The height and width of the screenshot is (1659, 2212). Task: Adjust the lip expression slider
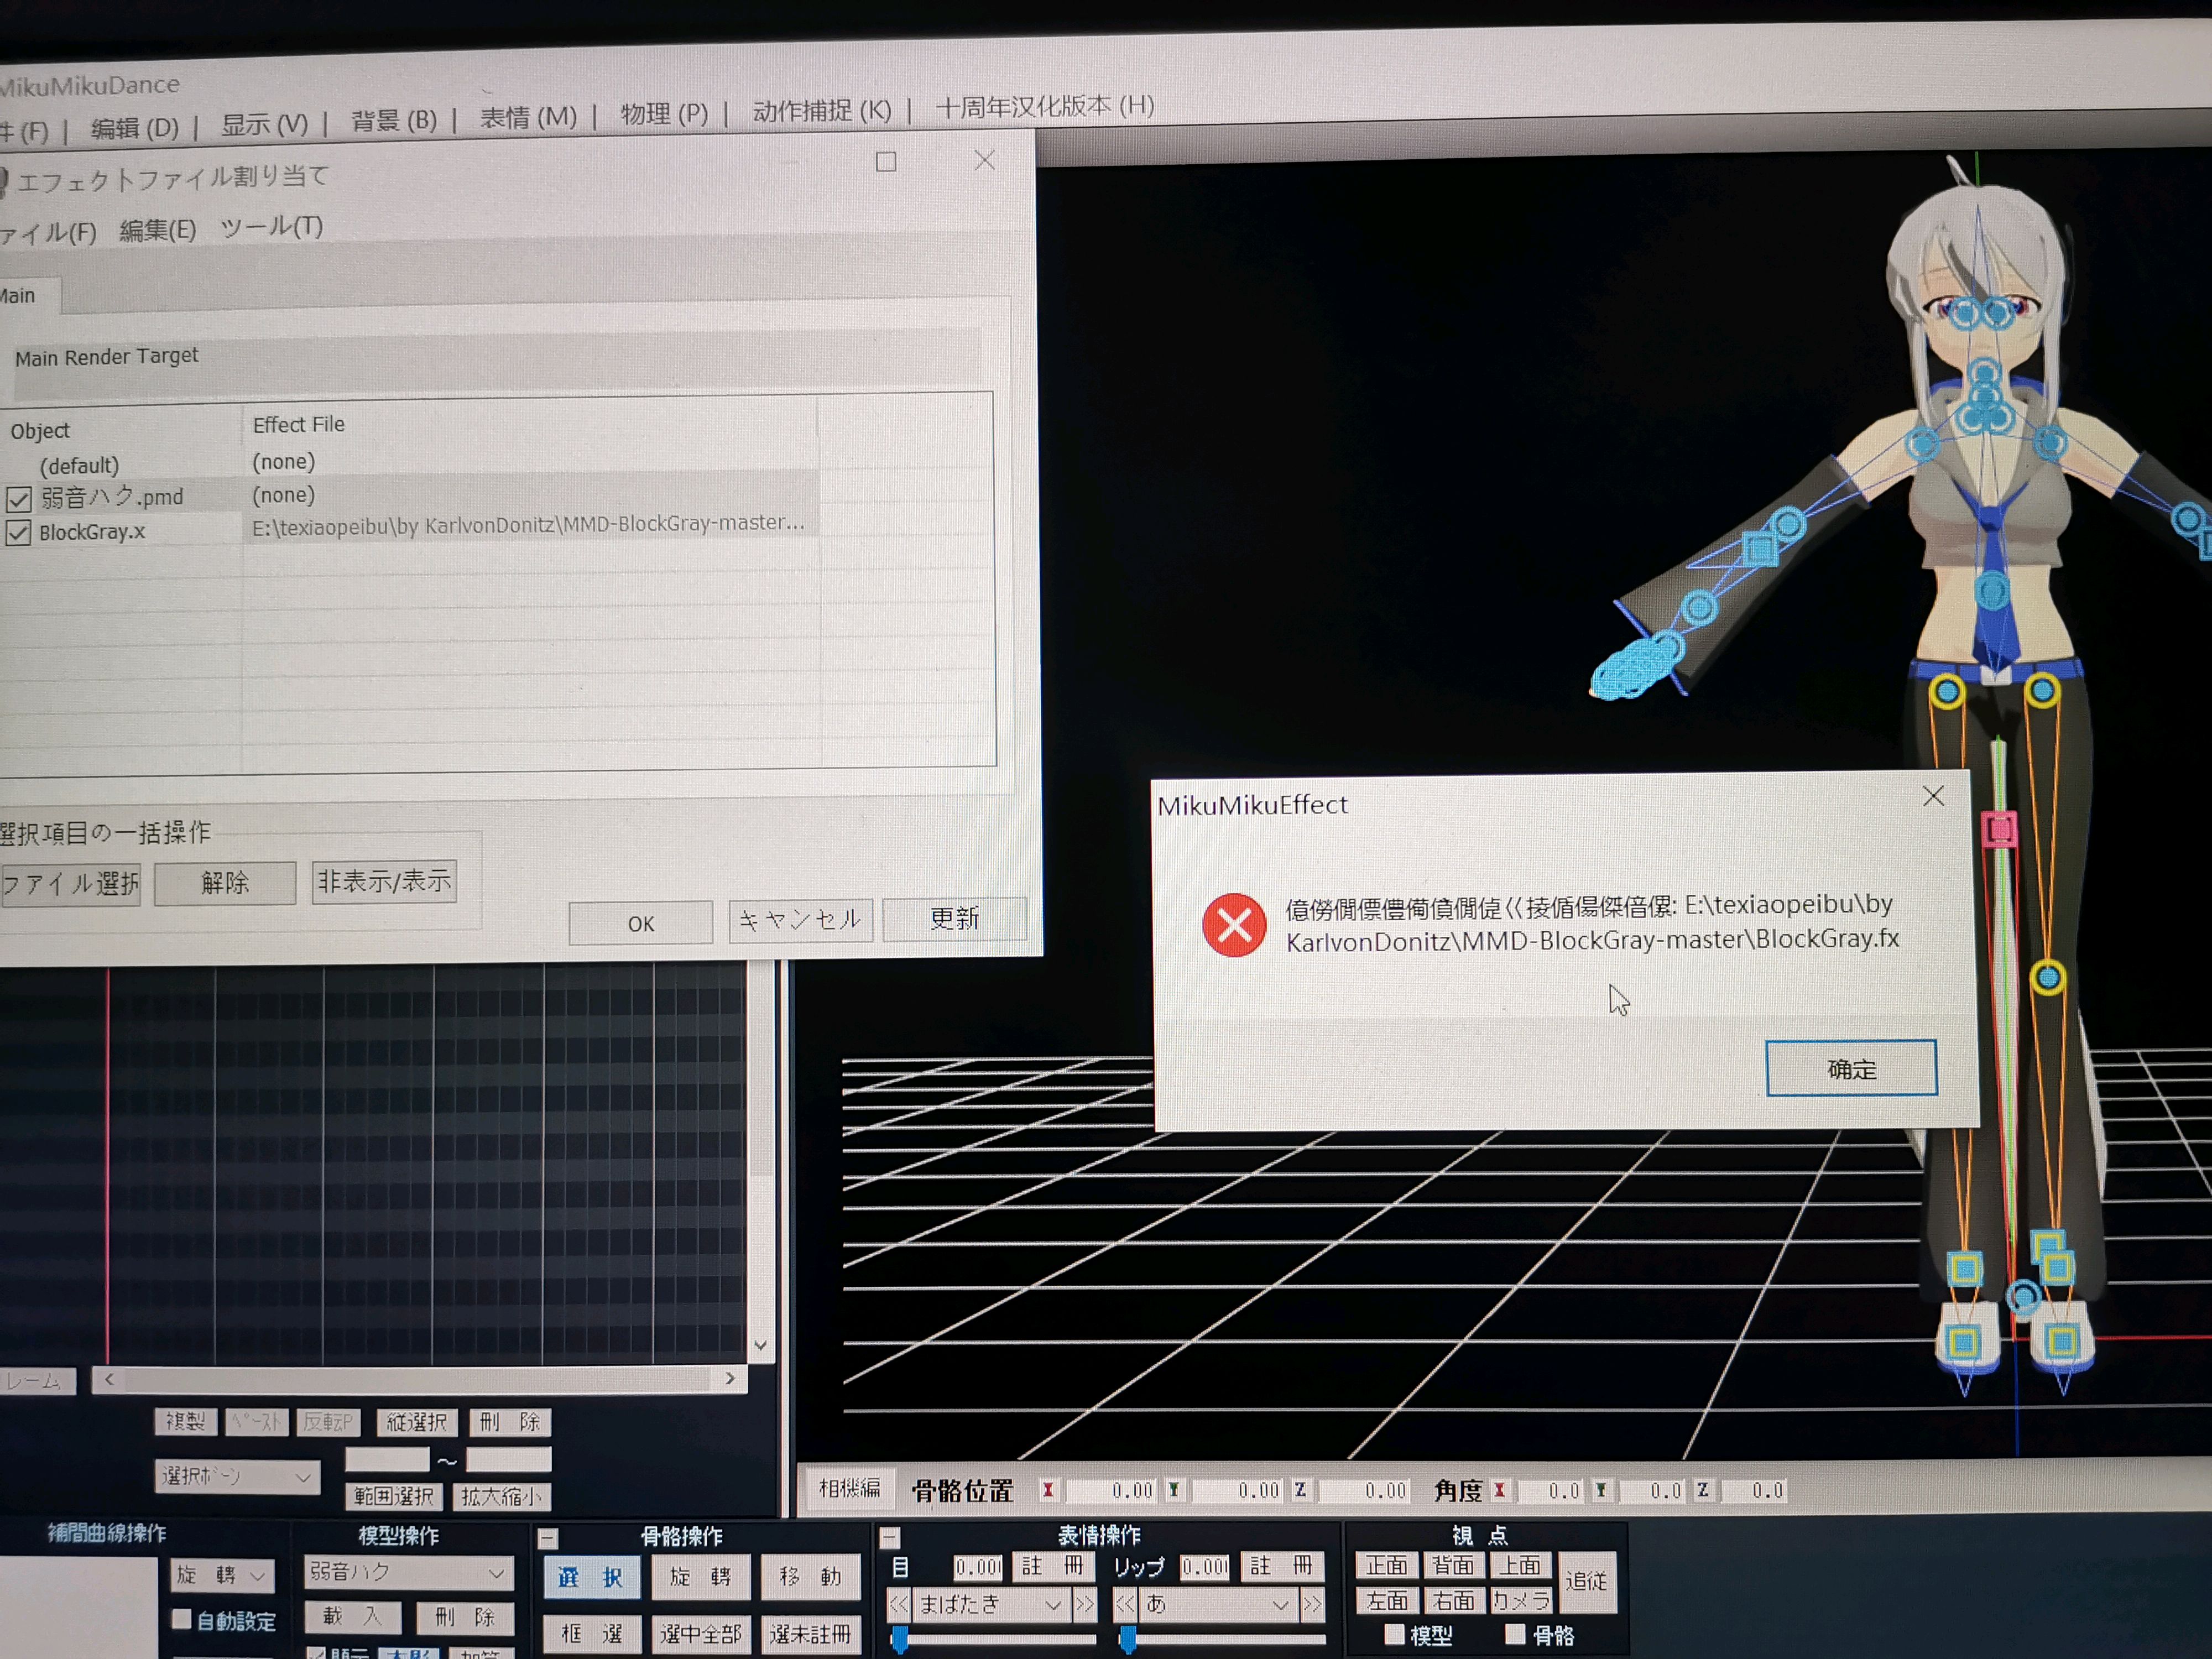click(1127, 1639)
